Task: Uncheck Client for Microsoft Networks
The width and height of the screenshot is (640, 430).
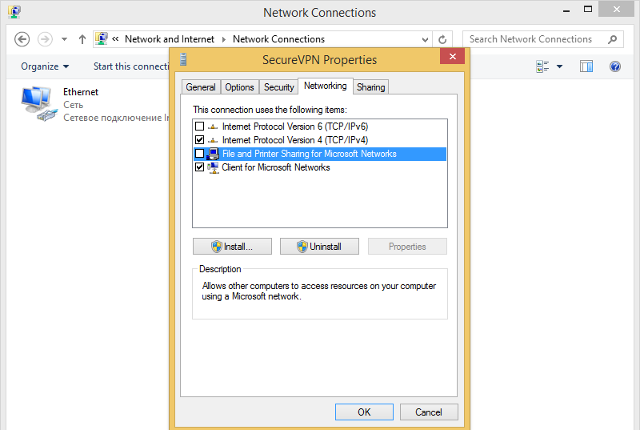Action: click(x=199, y=167)
